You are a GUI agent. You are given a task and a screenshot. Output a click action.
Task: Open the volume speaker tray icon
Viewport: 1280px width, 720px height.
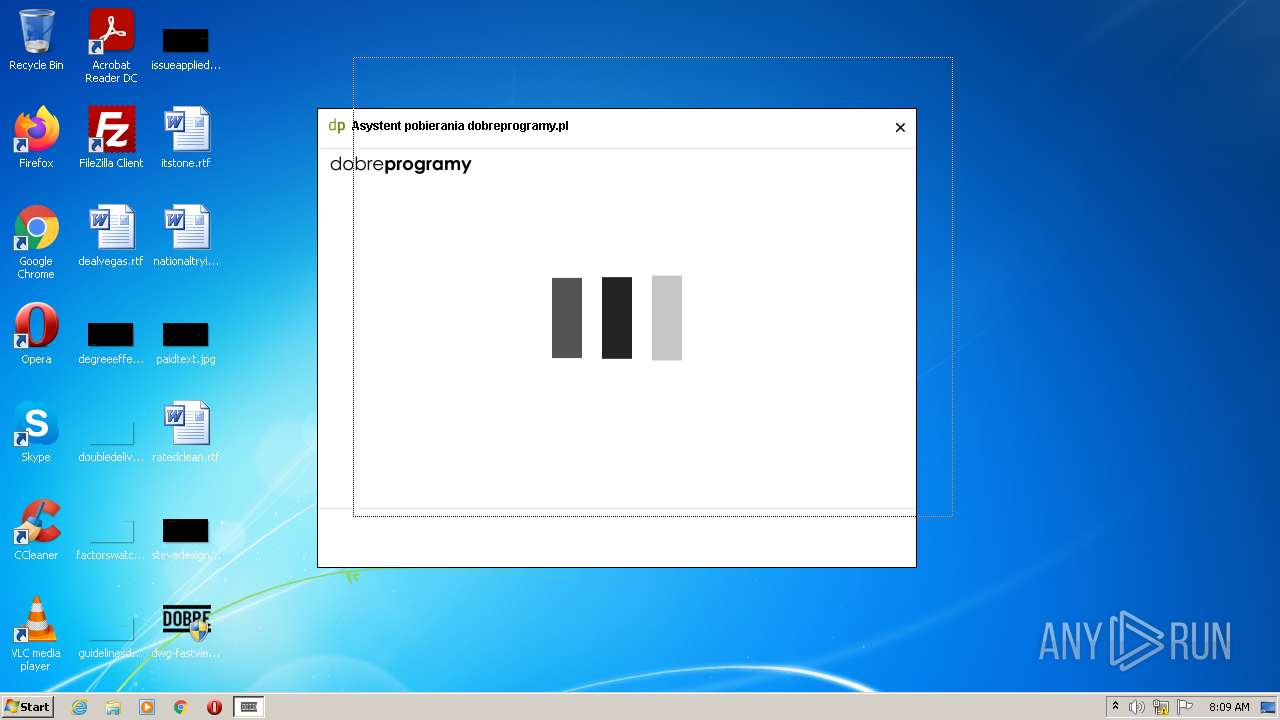(x=1137, y=707)
